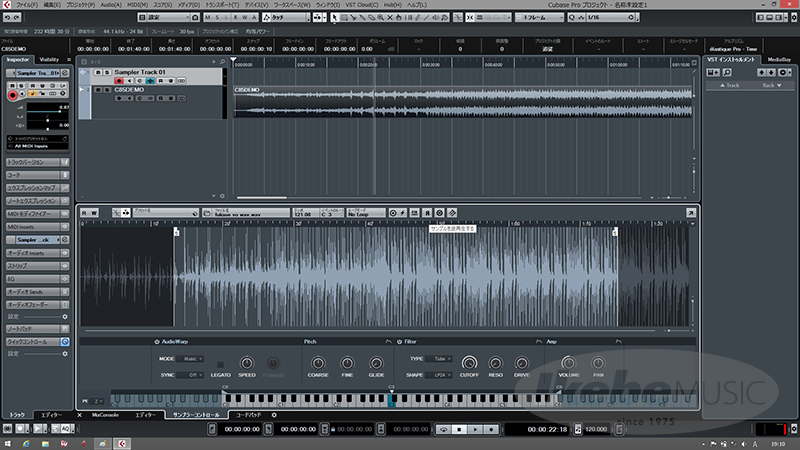800x450 pixels.
Task: Click the record enable button on Sampler Track 01
Action: click(117, 81)
